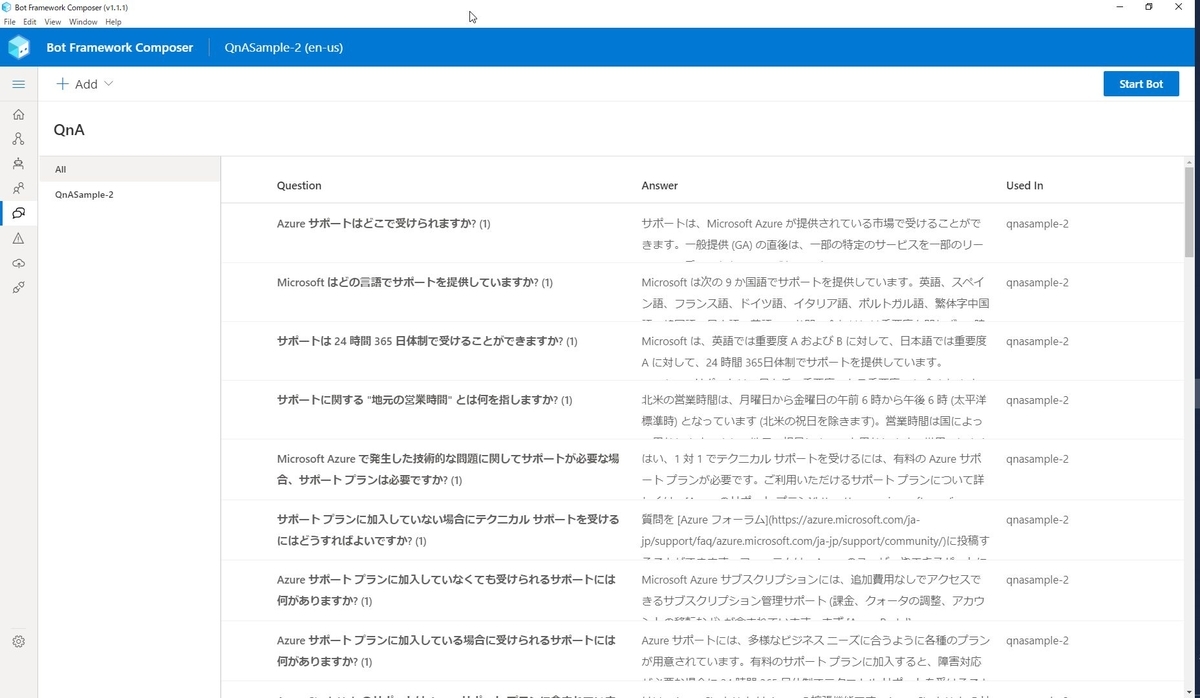
Task: Open the Skills plugin section
Action: (18, 288)
